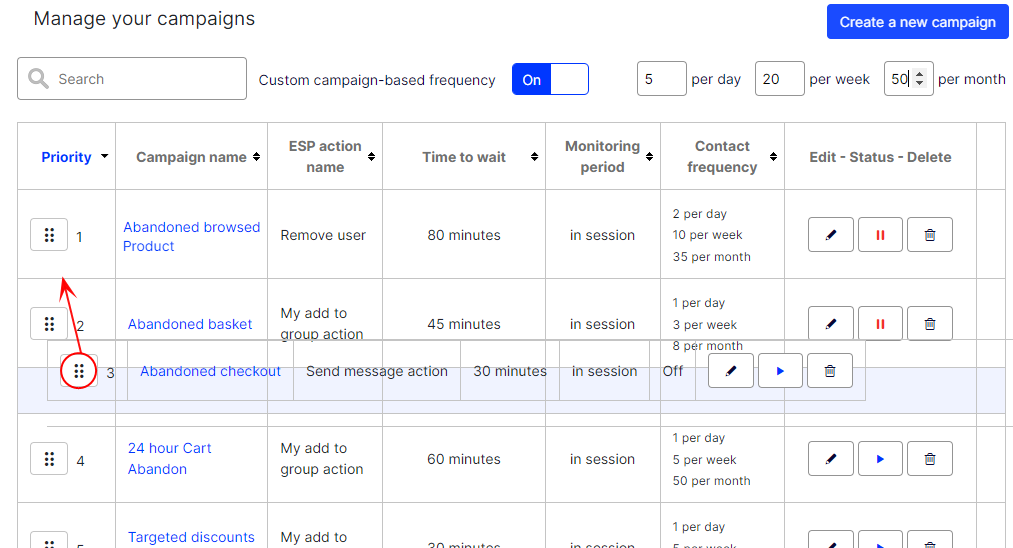Edit the Abandoned browsed Product campaign
This screenshot has width=1013, height=548.
pyautogui.click(x=831, y=235)
